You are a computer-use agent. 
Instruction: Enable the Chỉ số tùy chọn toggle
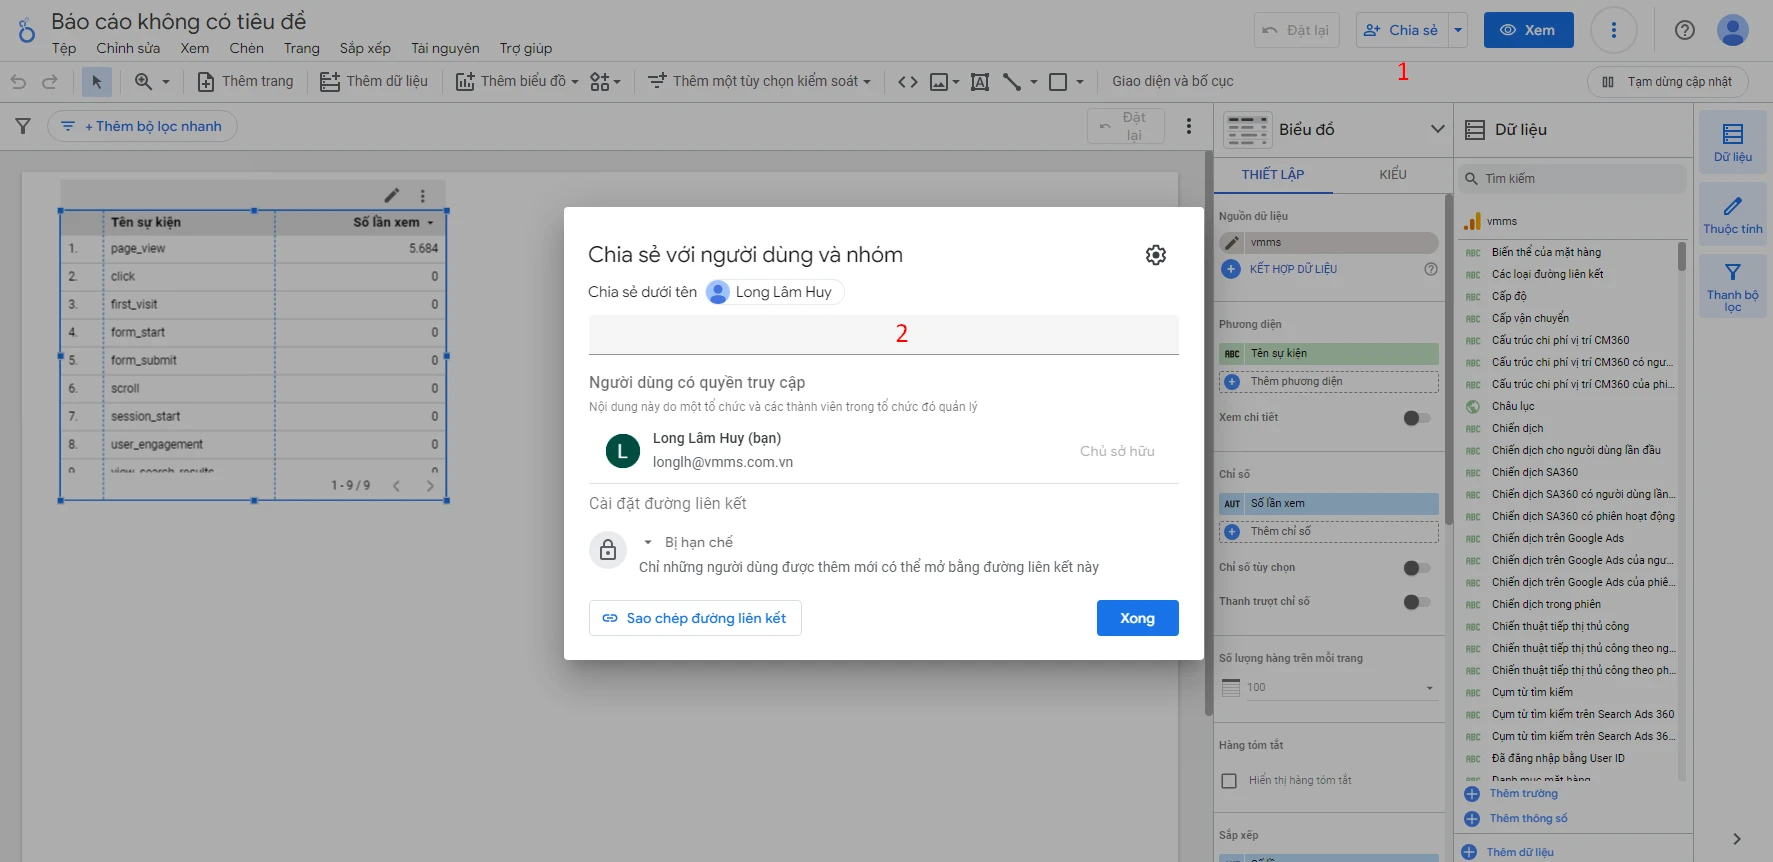coord(1416,568)
